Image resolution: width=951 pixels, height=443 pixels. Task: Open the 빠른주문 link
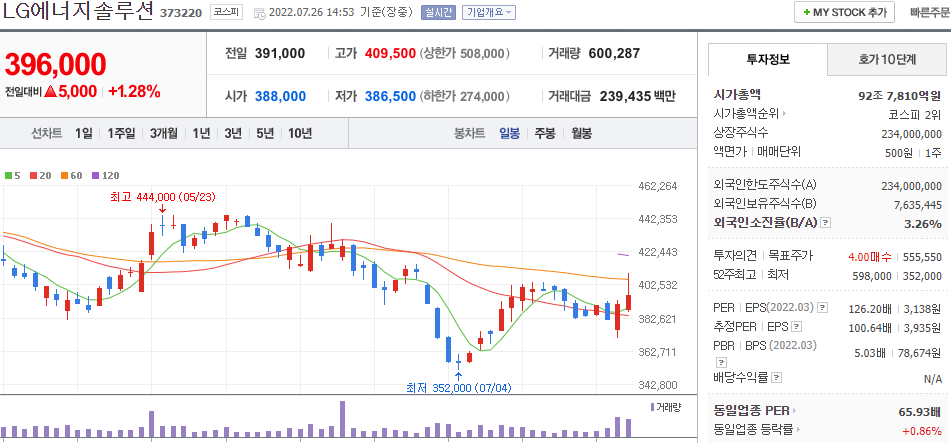click(x=930, y=12)
